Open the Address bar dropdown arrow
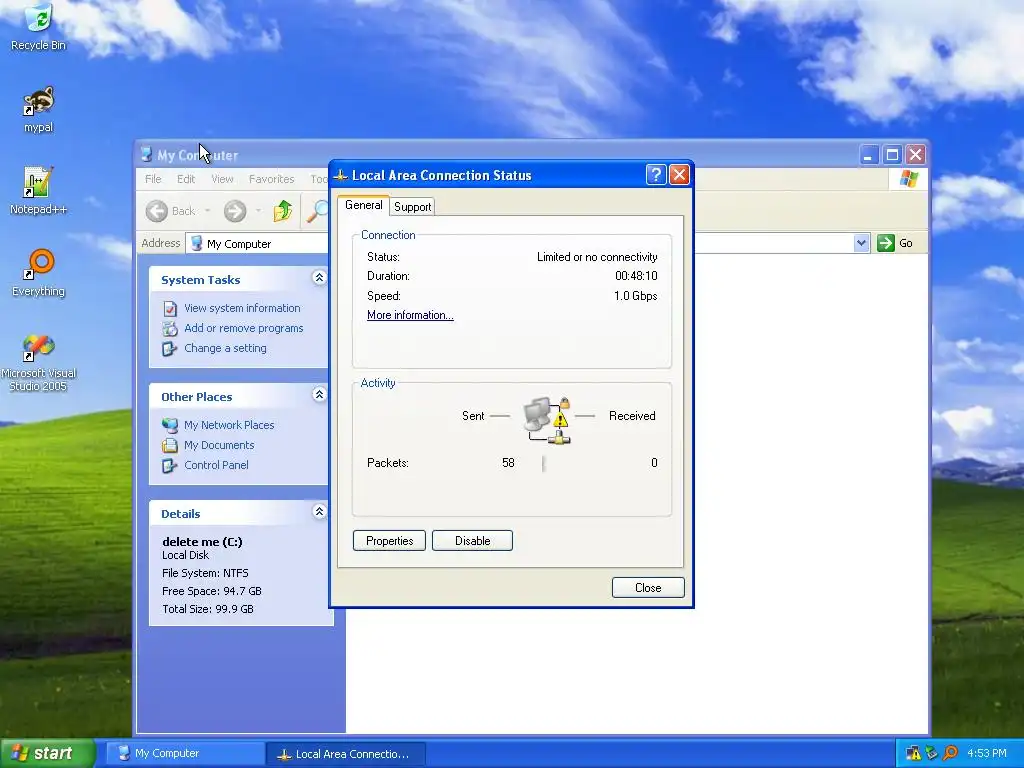This screenshot has width=1024, height=768. point(861,243)
